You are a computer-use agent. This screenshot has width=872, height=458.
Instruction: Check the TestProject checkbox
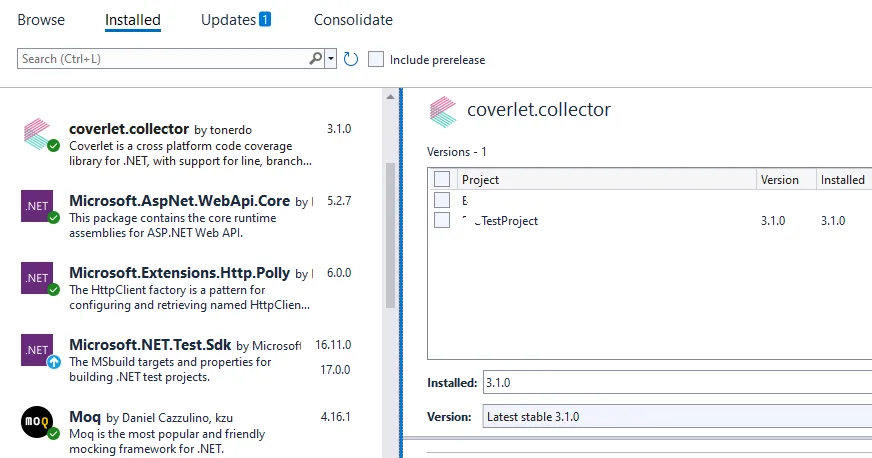(x=442, y=220)
